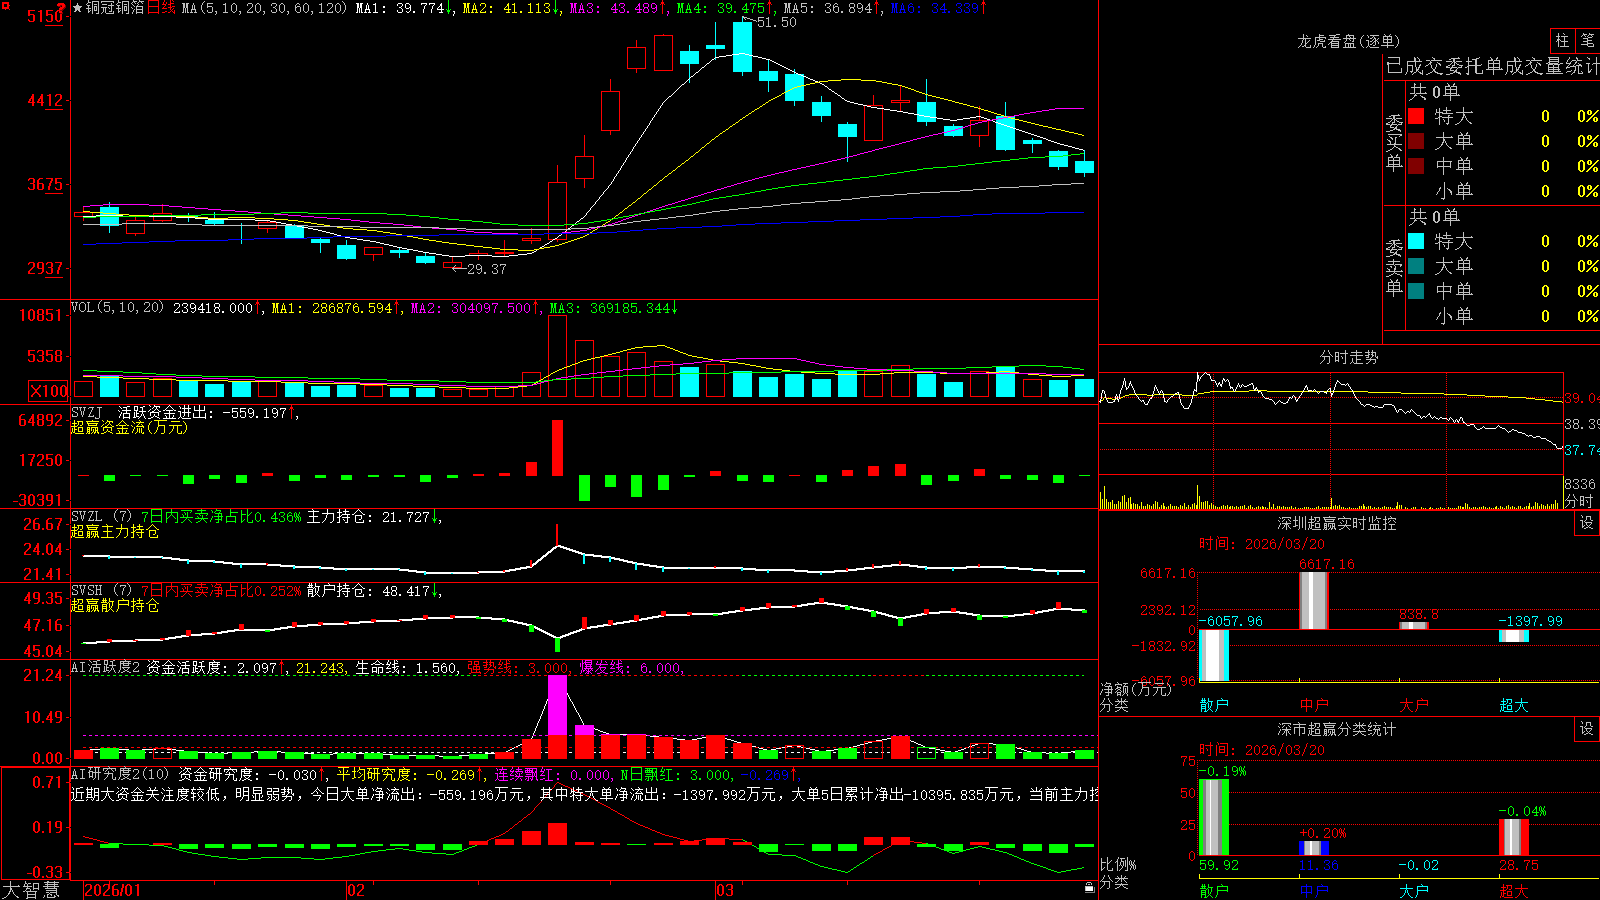Click the 03 month timeline marker
The image size is (1600, 900).
[725, 890]
